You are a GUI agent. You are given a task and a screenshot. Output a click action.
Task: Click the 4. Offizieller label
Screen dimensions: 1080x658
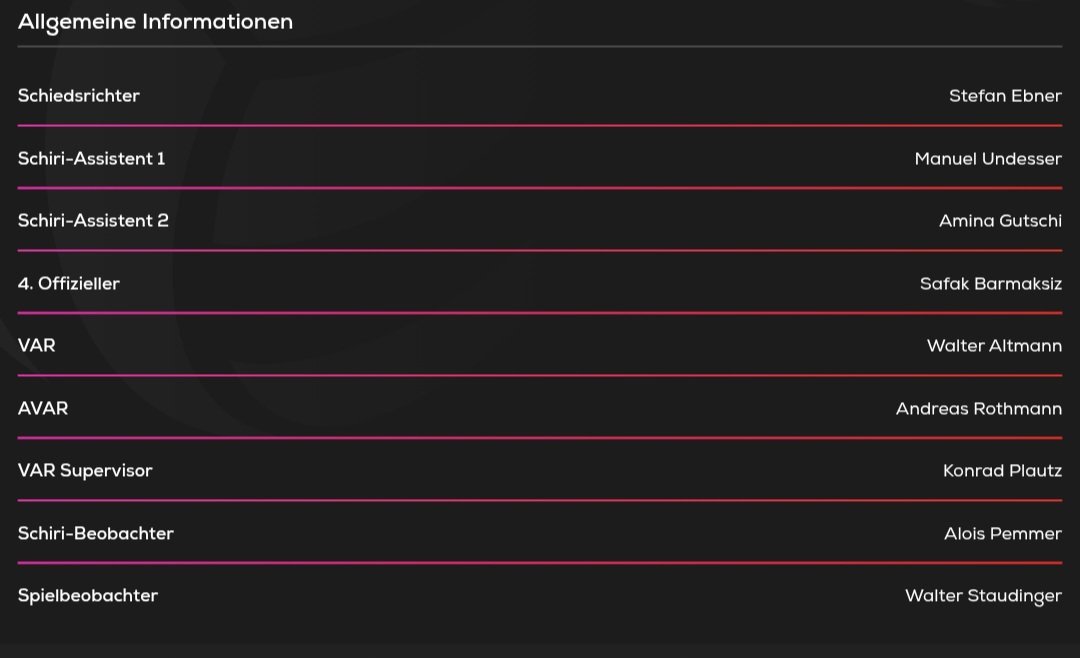(x=69, y=283)
